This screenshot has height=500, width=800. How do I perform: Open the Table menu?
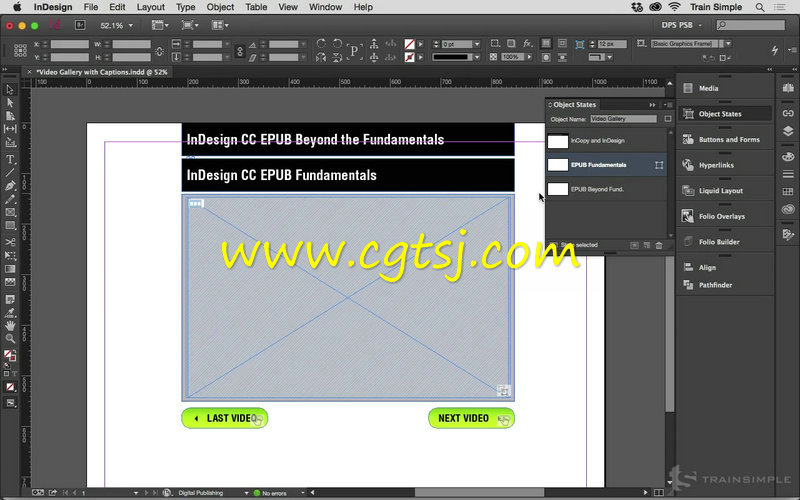(256, 7)
